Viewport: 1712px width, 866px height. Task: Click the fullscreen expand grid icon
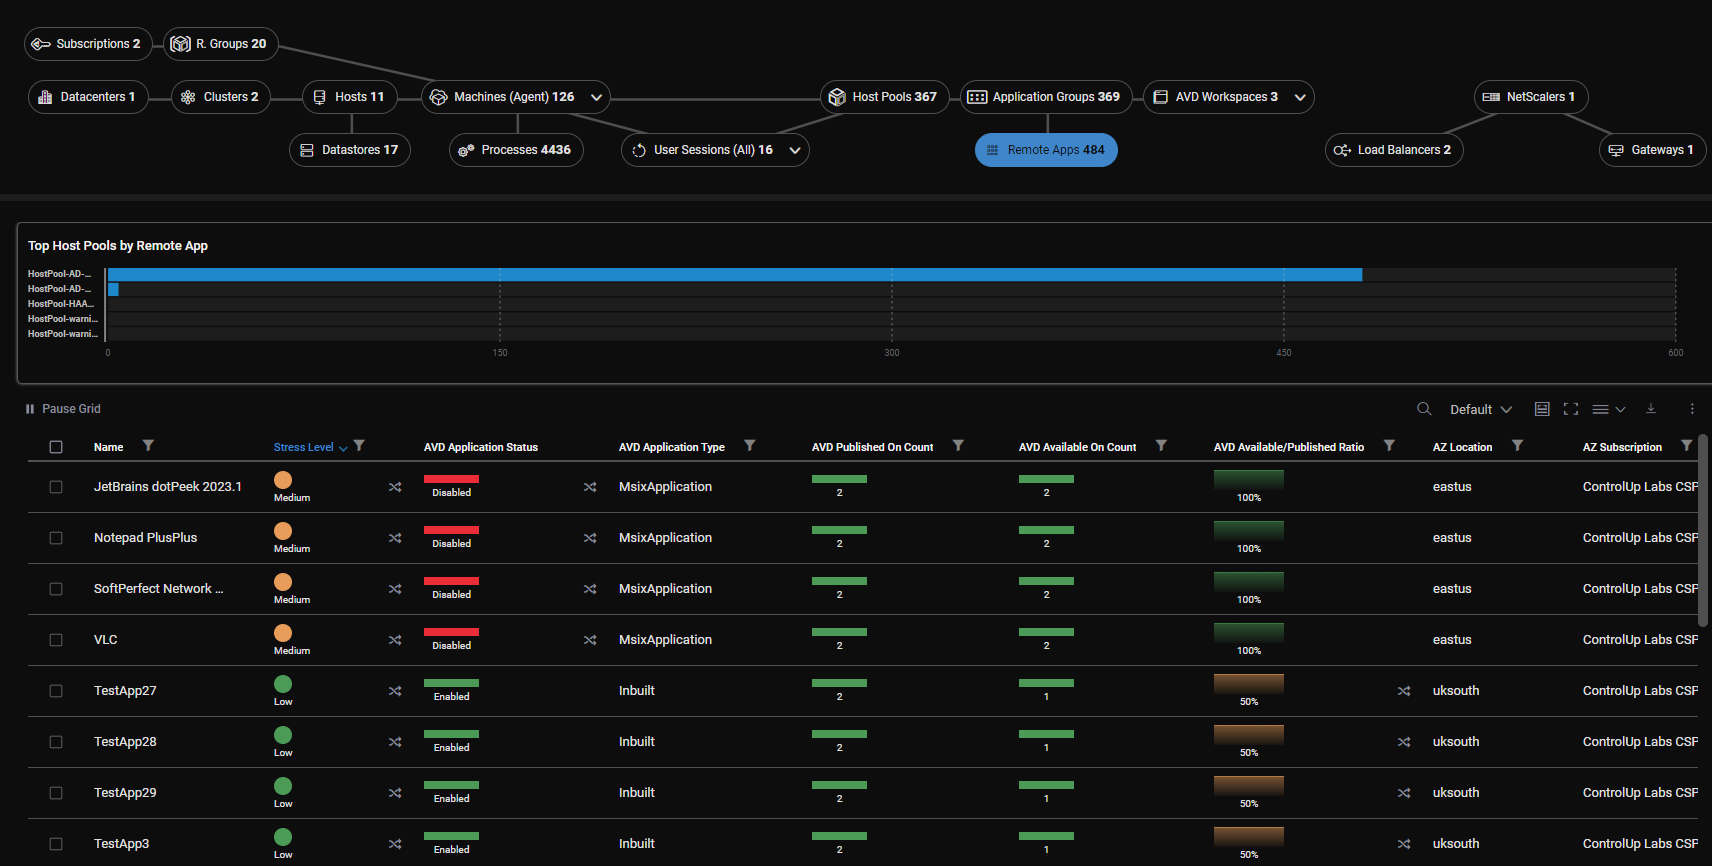click(x=1571, y=409)
